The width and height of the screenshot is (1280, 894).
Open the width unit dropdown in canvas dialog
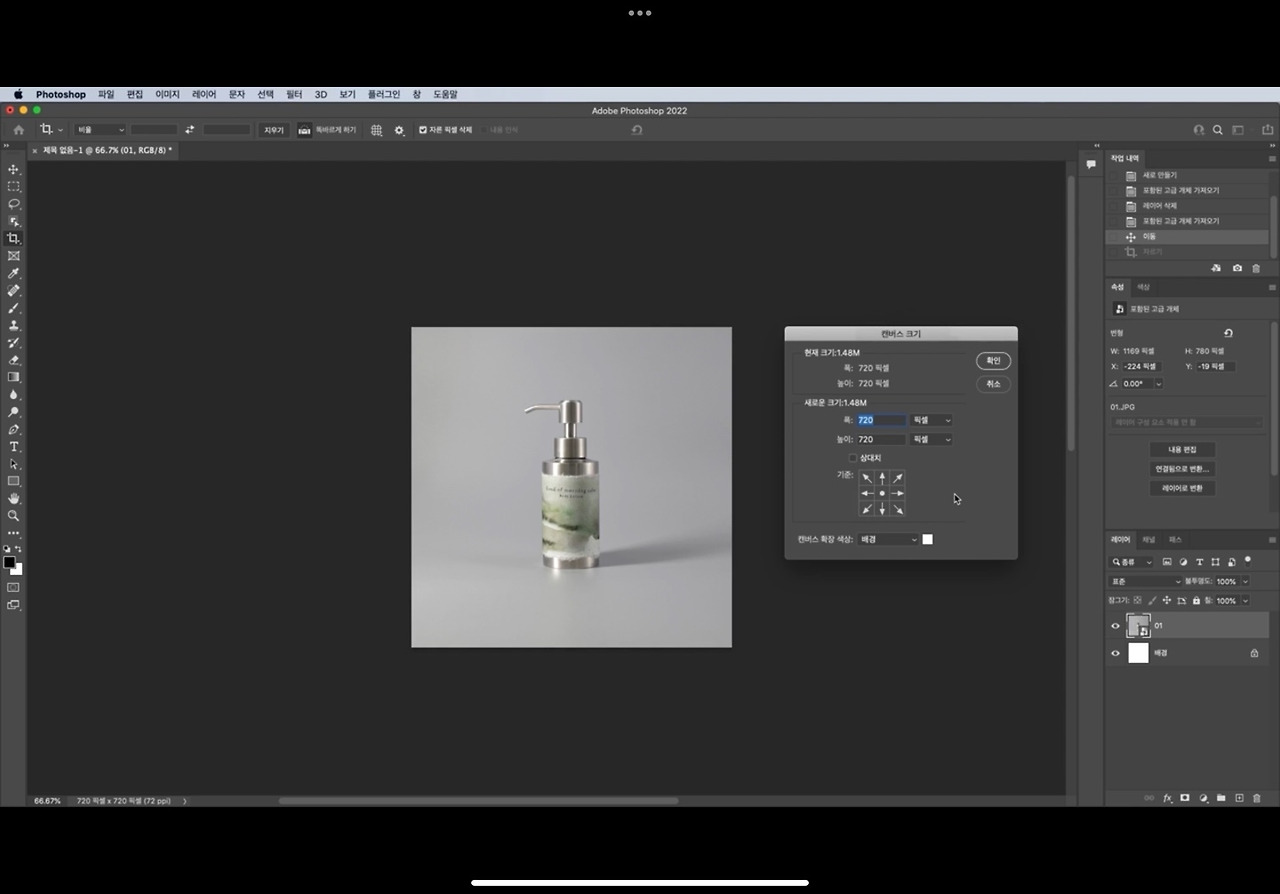coord(931,420)
